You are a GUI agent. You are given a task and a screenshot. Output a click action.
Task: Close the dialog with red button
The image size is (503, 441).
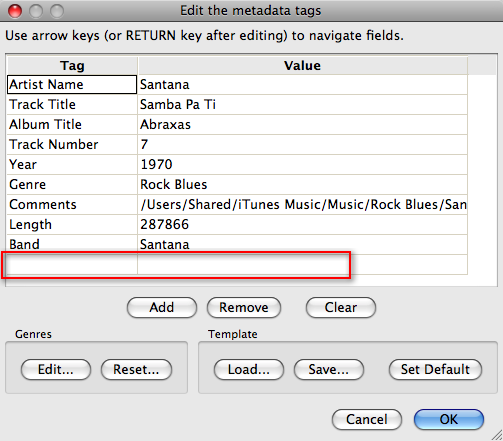(15, 11)
